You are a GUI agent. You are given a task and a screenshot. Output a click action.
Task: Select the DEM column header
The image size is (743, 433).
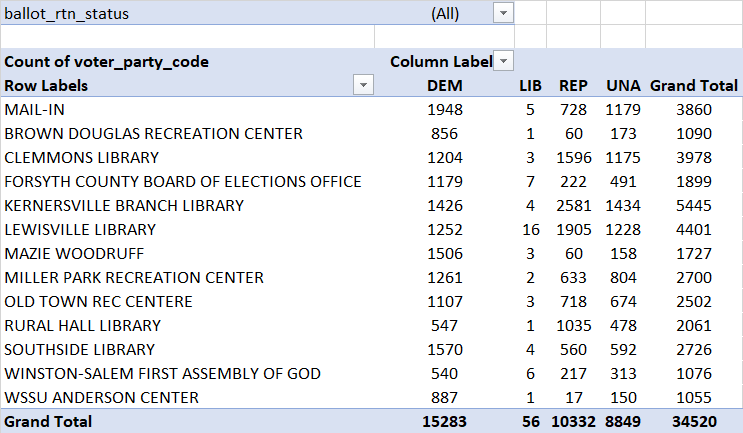443,86
